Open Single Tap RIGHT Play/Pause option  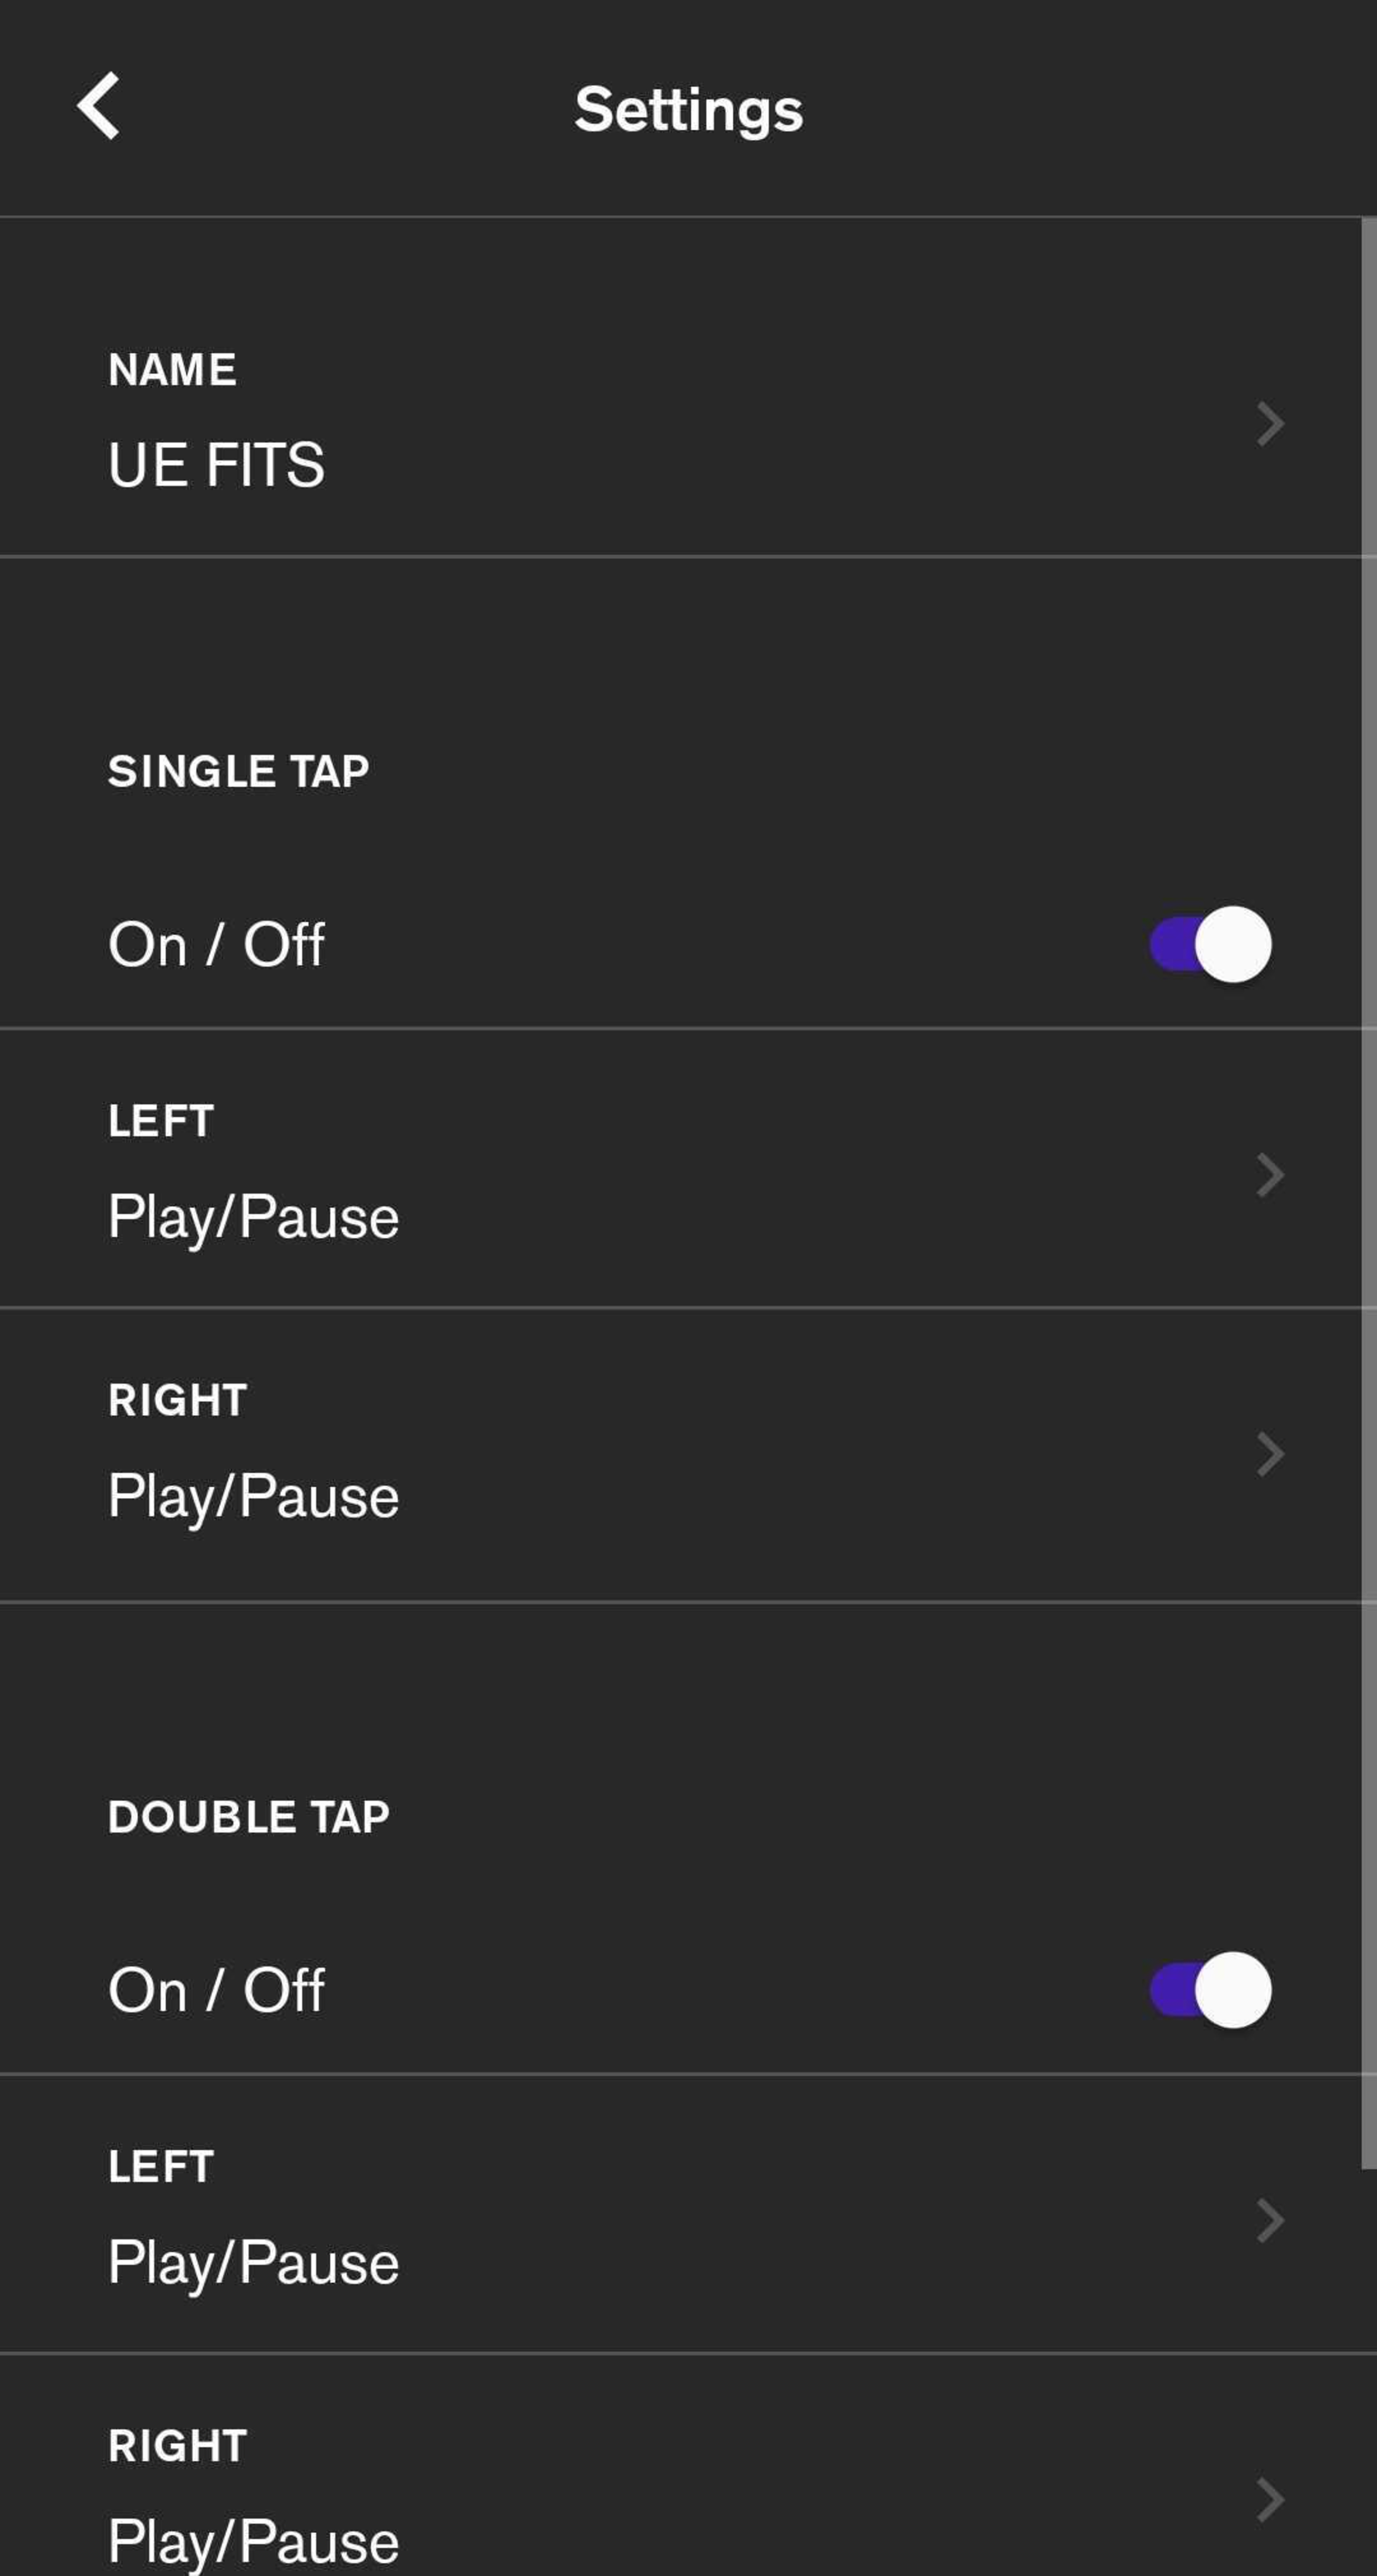(253, 1496)
